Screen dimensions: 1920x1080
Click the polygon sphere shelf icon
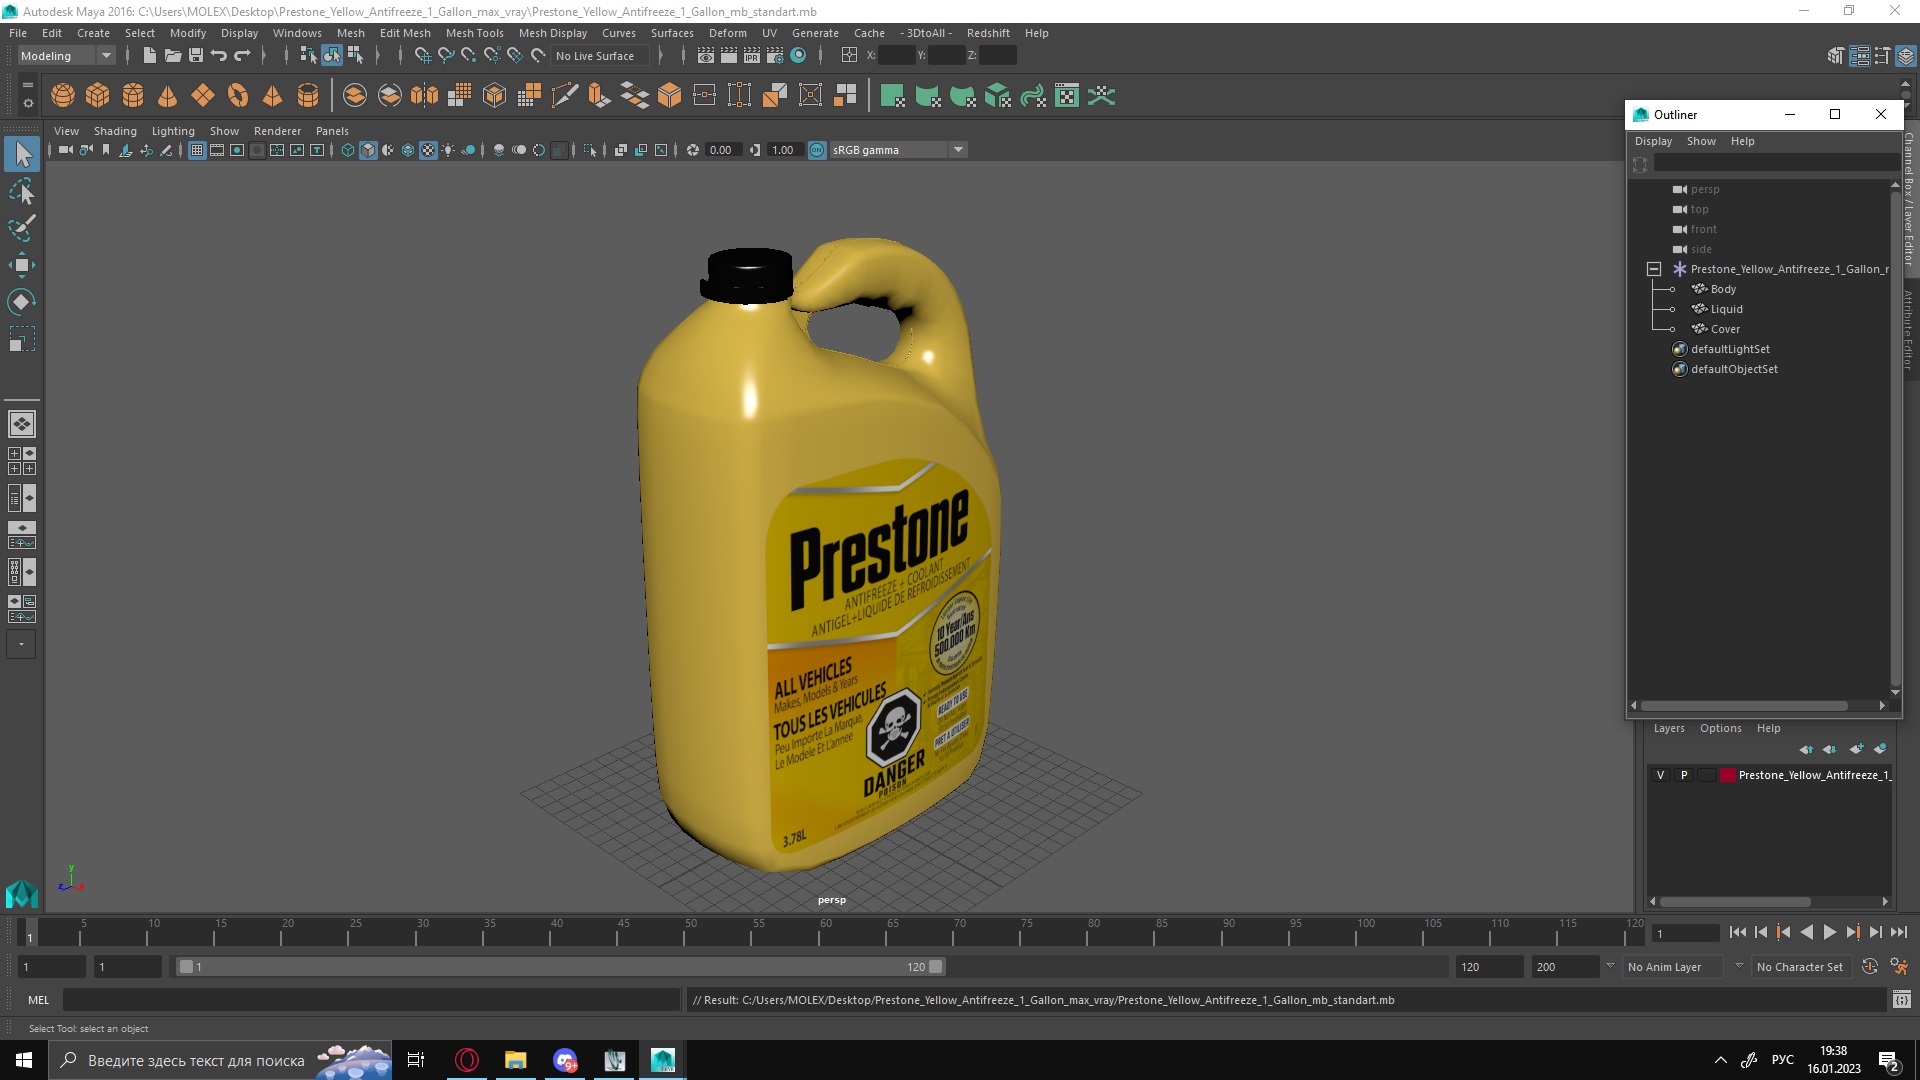point(63,96)
